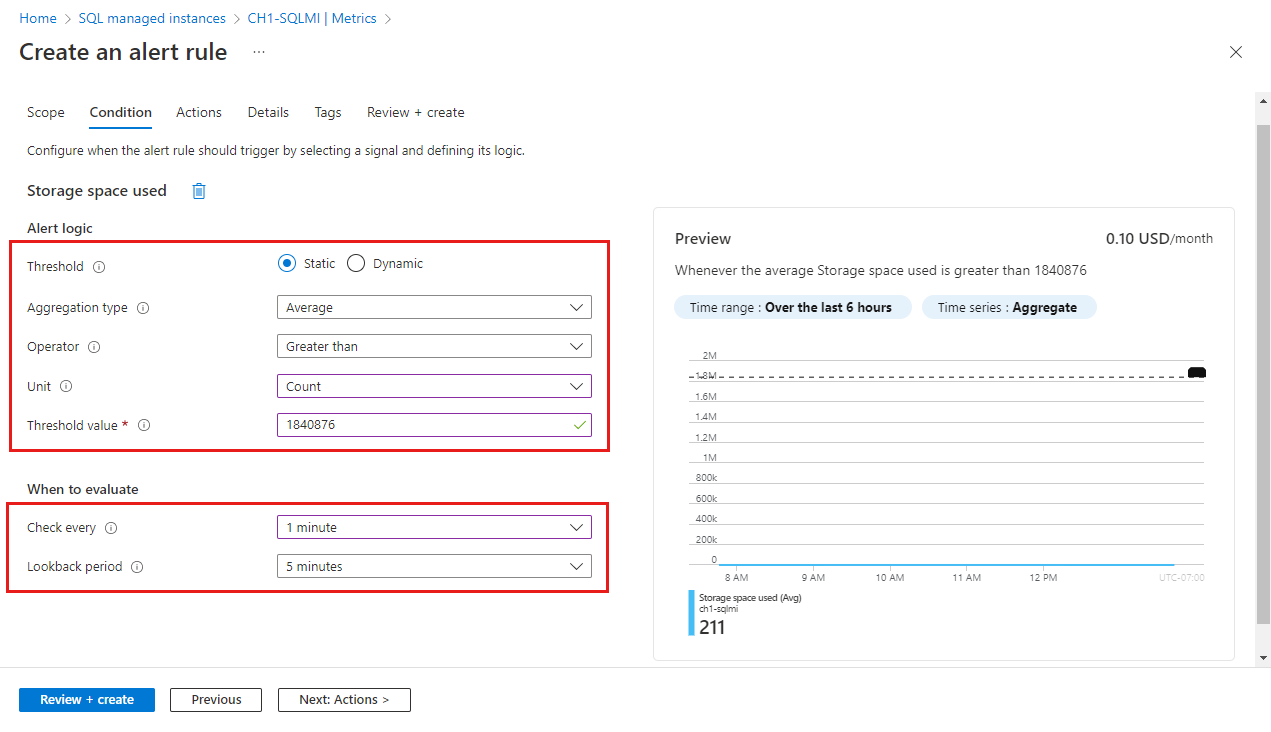The image size is (1271, 732).
Task: Go to the Review + create tab
Action: [416, 112]
